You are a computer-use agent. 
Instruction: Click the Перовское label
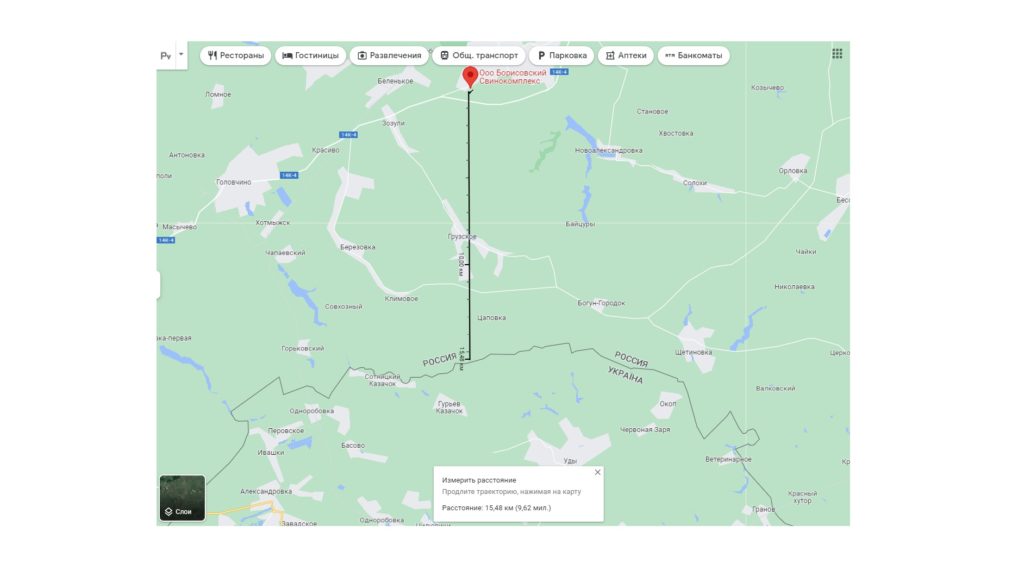click(286, 430)
